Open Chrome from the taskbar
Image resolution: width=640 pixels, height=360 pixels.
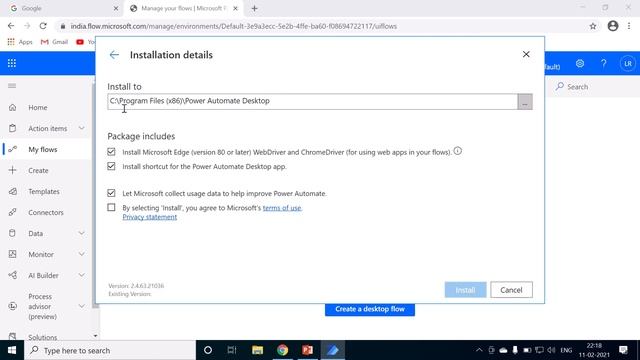(x=282, y=350)
